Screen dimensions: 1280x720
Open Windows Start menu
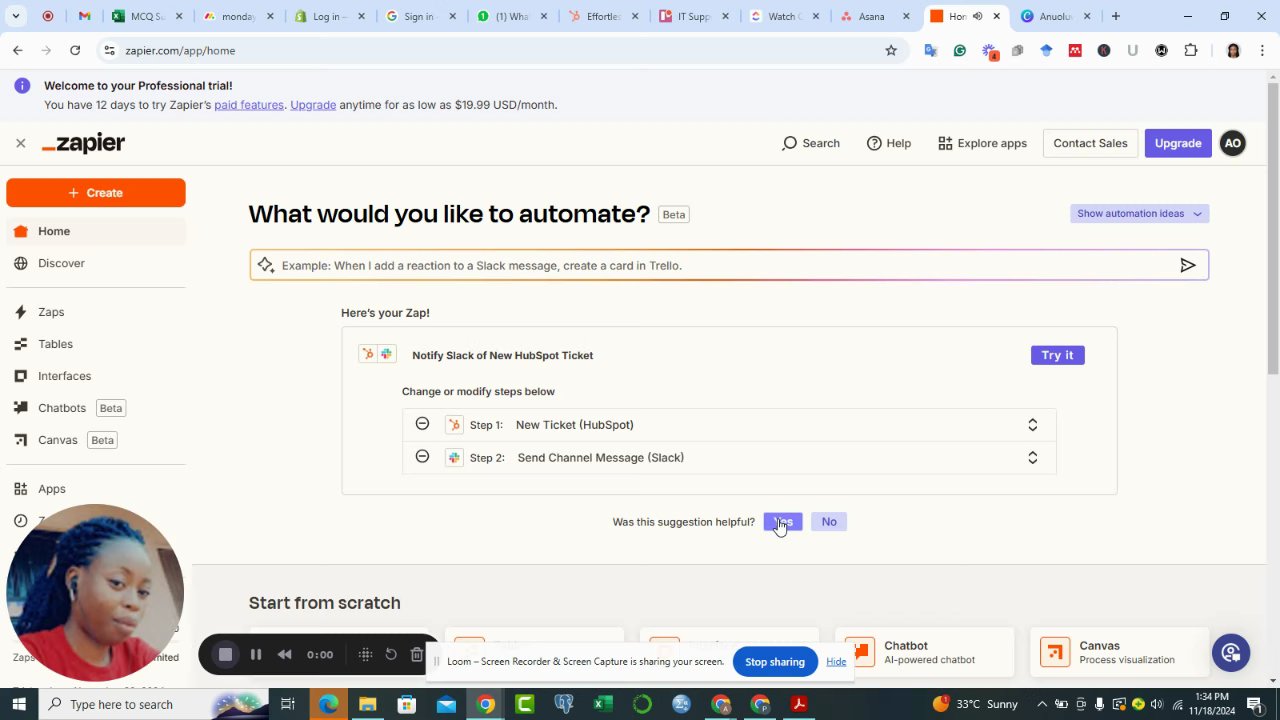click(18, 704)
